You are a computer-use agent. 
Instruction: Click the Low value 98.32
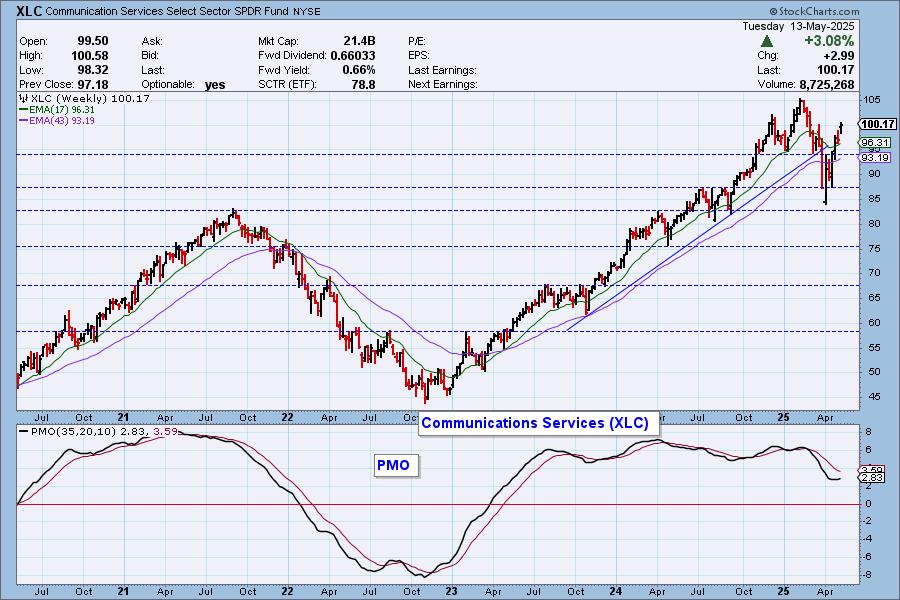point(93,70)
